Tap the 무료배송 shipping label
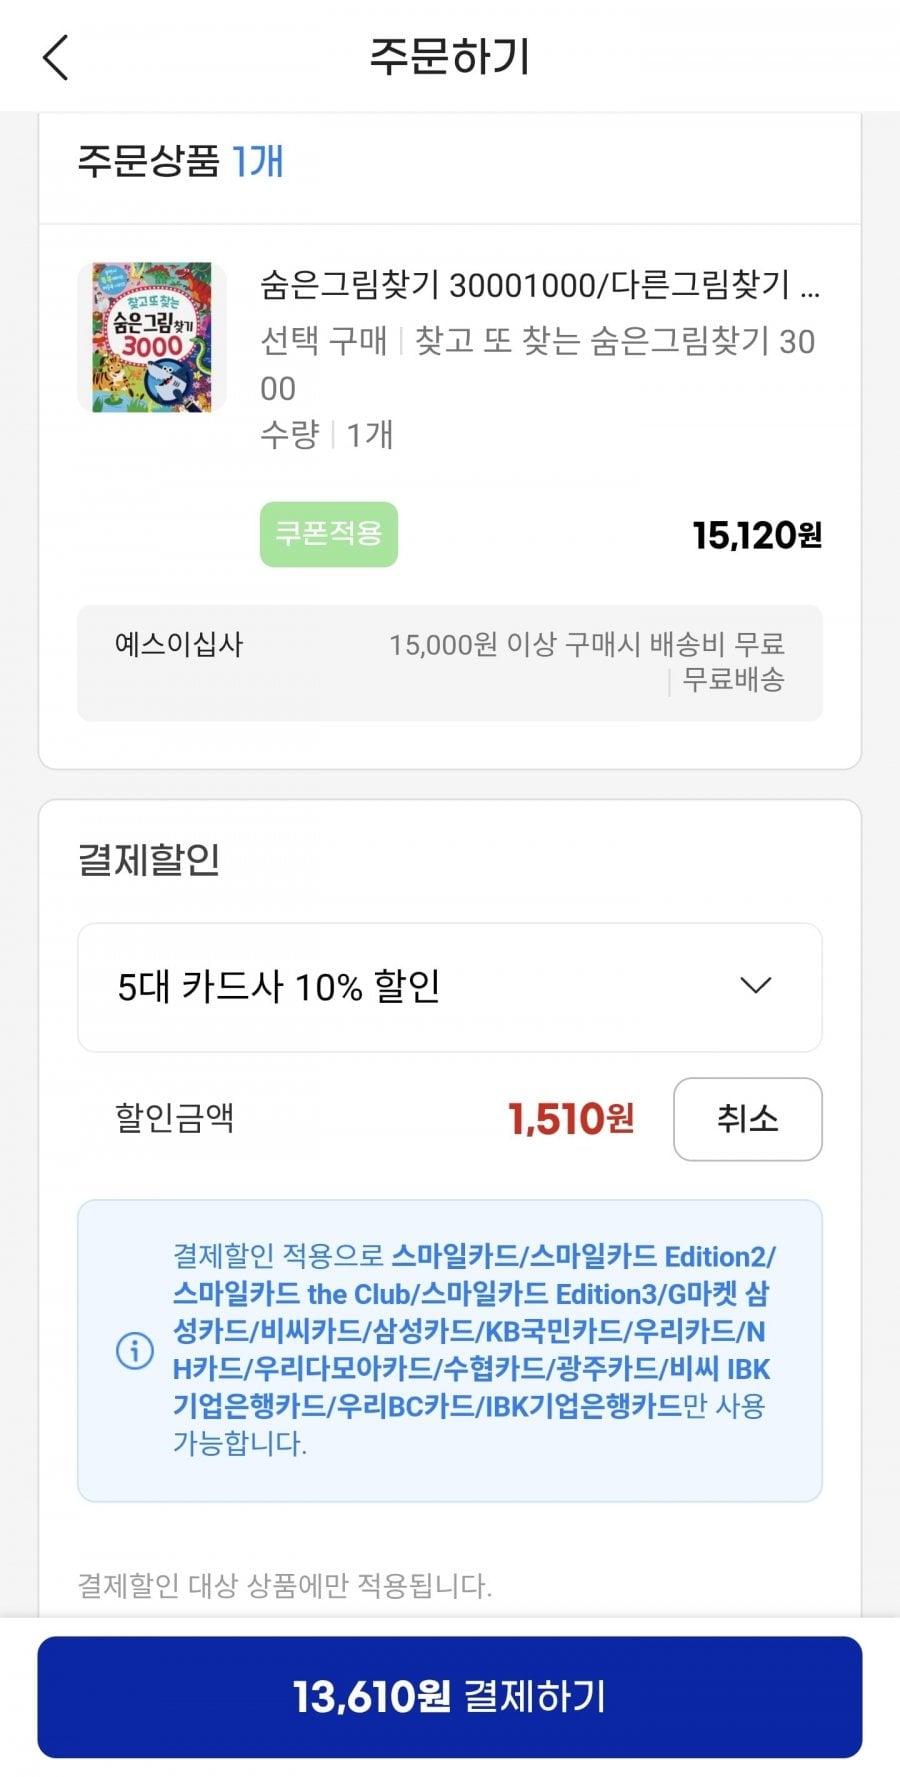Image resolution: width=900 pixels, height=1777 pixels. (x=733, y=680)
